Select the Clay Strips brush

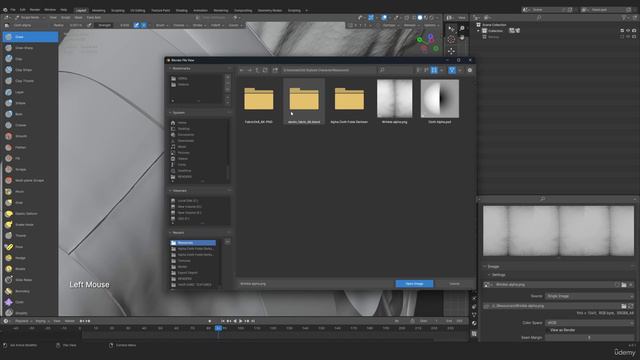tap(30, 70)
